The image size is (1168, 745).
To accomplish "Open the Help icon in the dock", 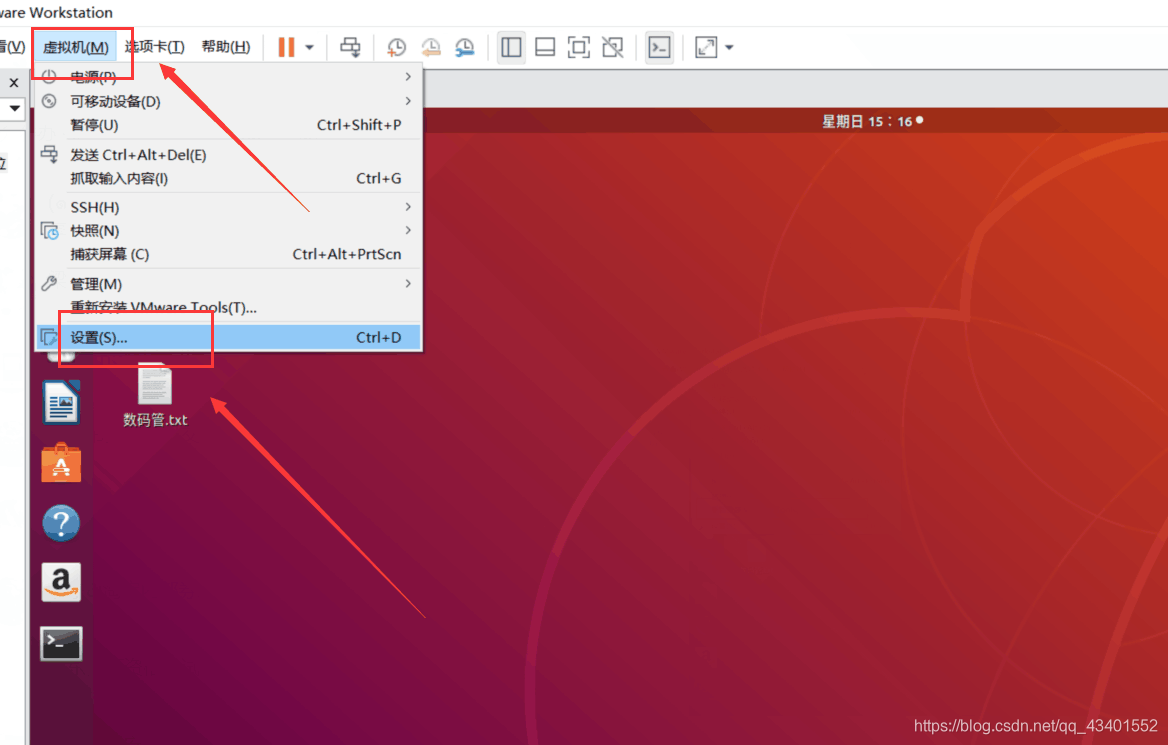I will point(61,523).
